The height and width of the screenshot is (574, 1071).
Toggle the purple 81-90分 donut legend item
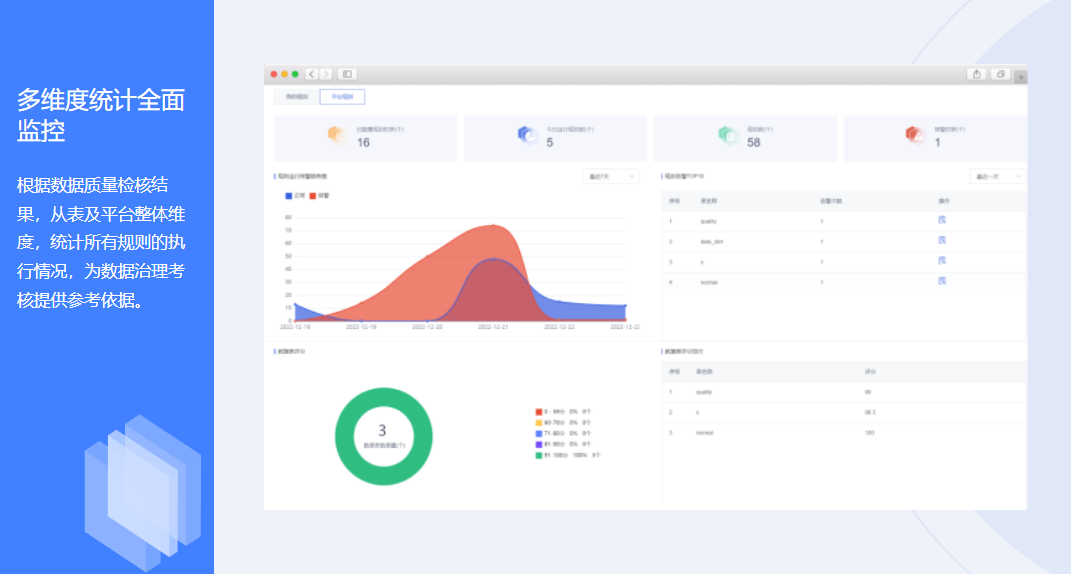point(563,444)
